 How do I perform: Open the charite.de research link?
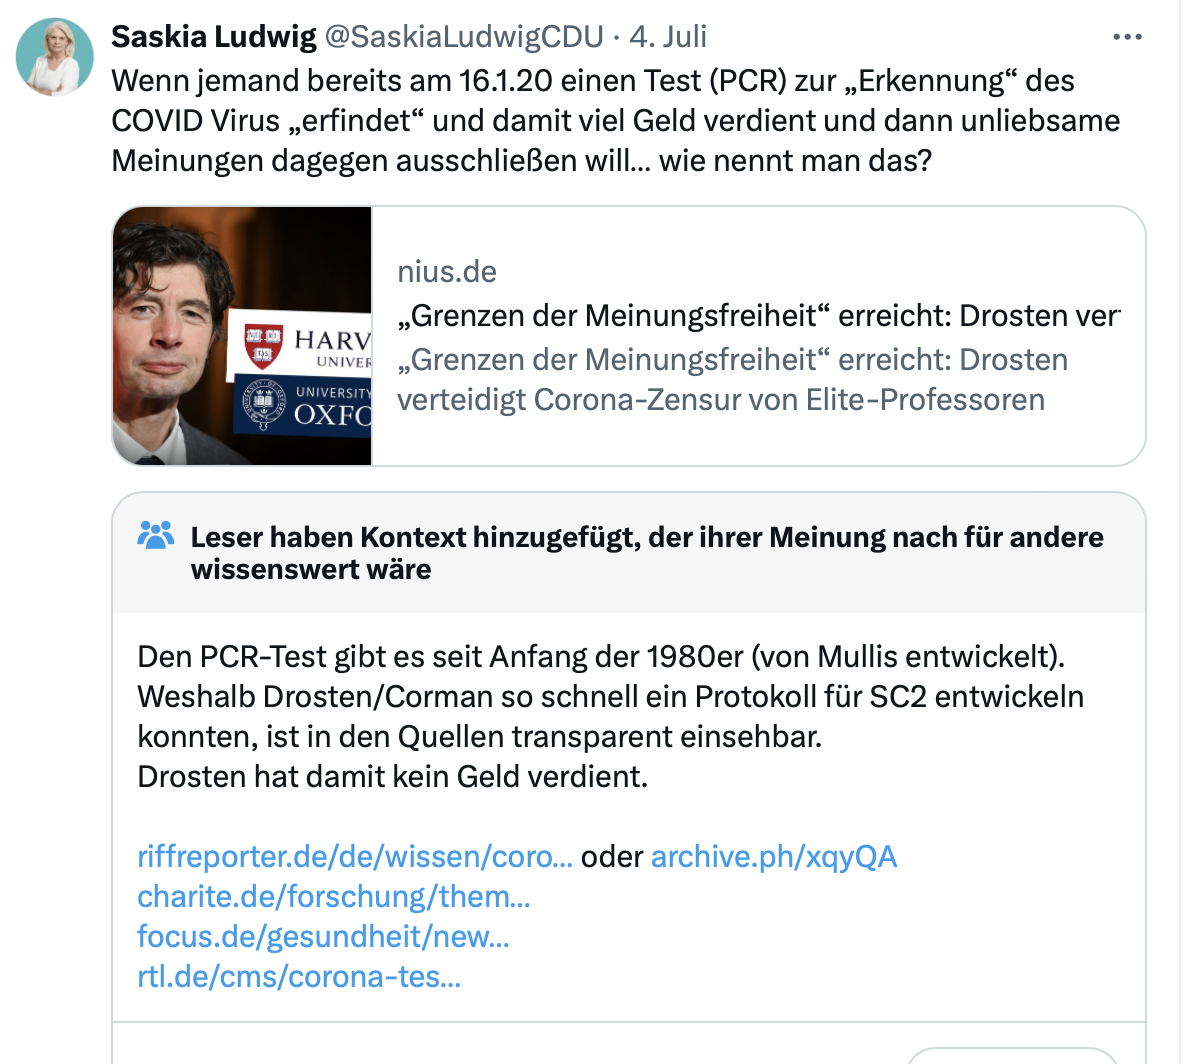334,897
